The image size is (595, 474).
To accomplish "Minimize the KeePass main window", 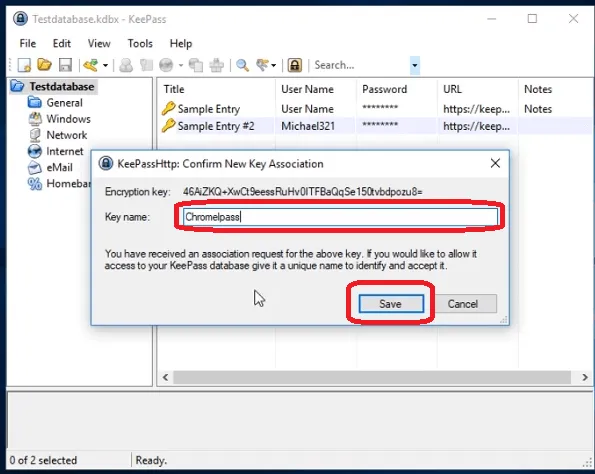I will [x=492, y=19].
